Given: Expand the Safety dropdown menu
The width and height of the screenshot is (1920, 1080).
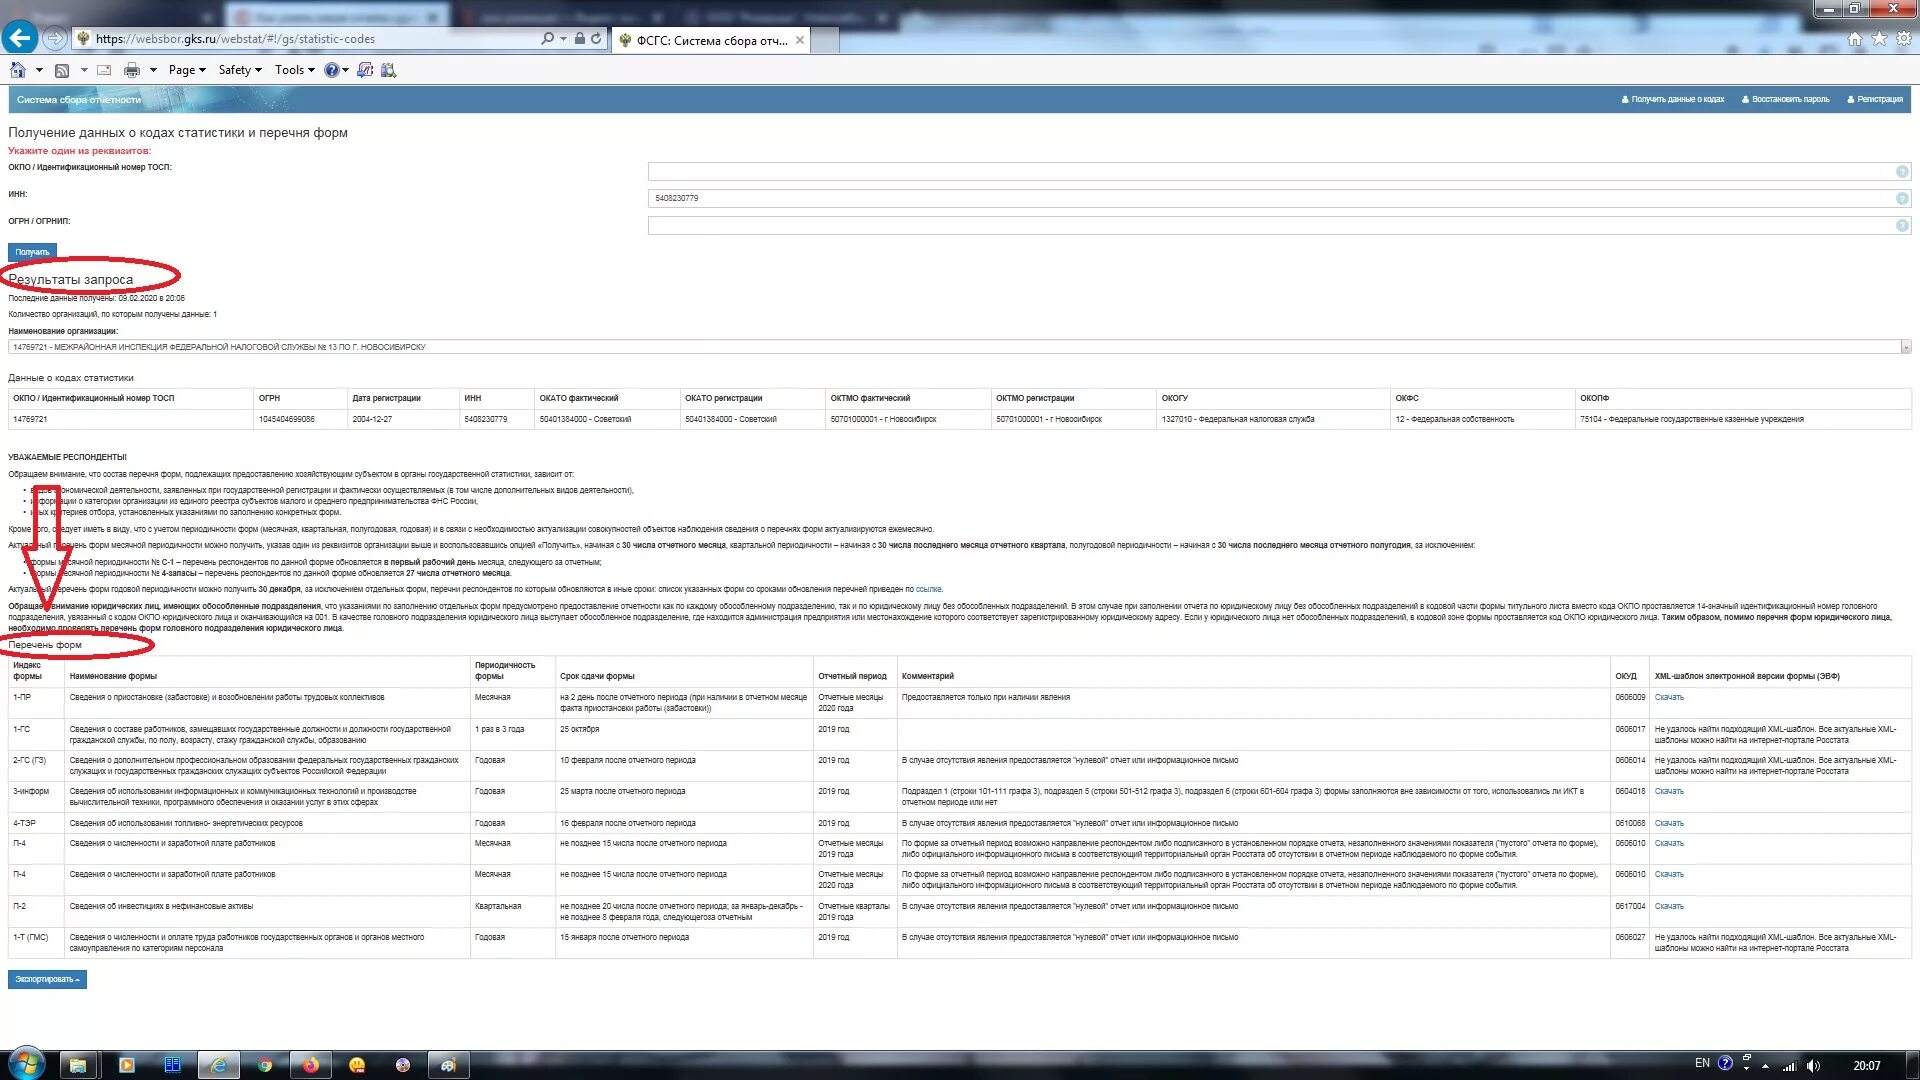Looking at the screenshot, I should (x=239, y=70).
